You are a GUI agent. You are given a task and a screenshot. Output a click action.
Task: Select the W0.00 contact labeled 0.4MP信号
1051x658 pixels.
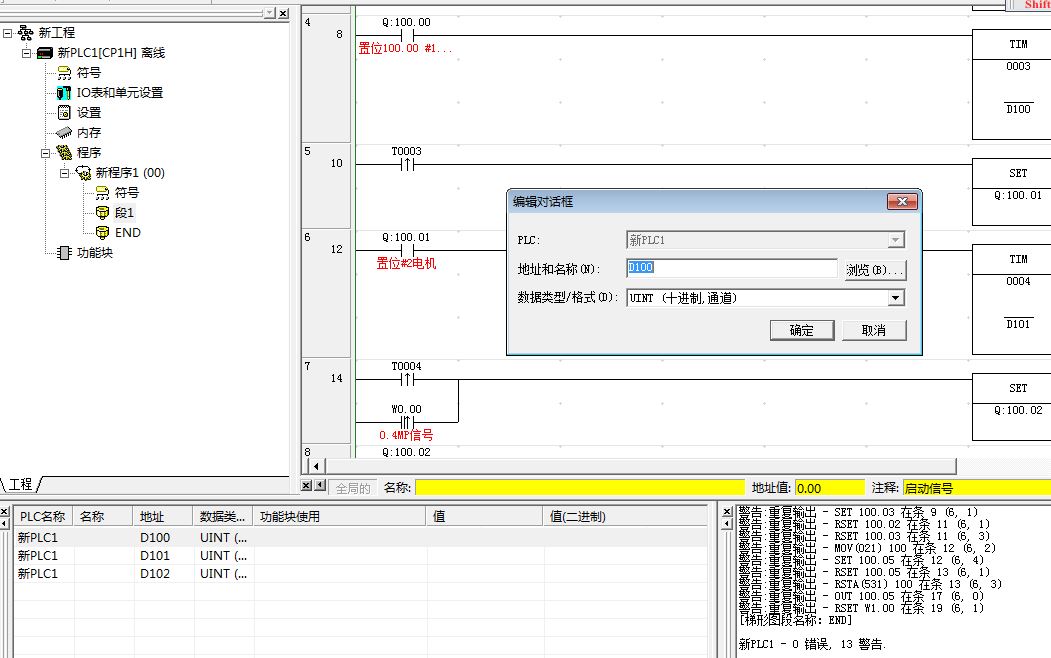(407, 422)
